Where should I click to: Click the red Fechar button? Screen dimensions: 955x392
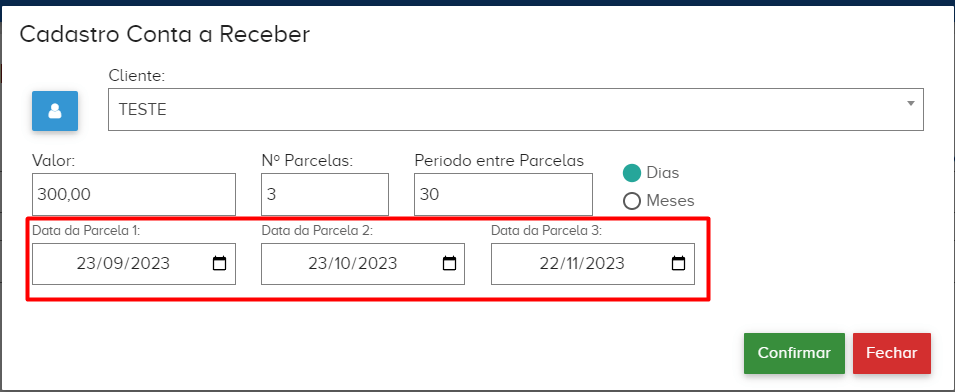[x=892, y=354]
